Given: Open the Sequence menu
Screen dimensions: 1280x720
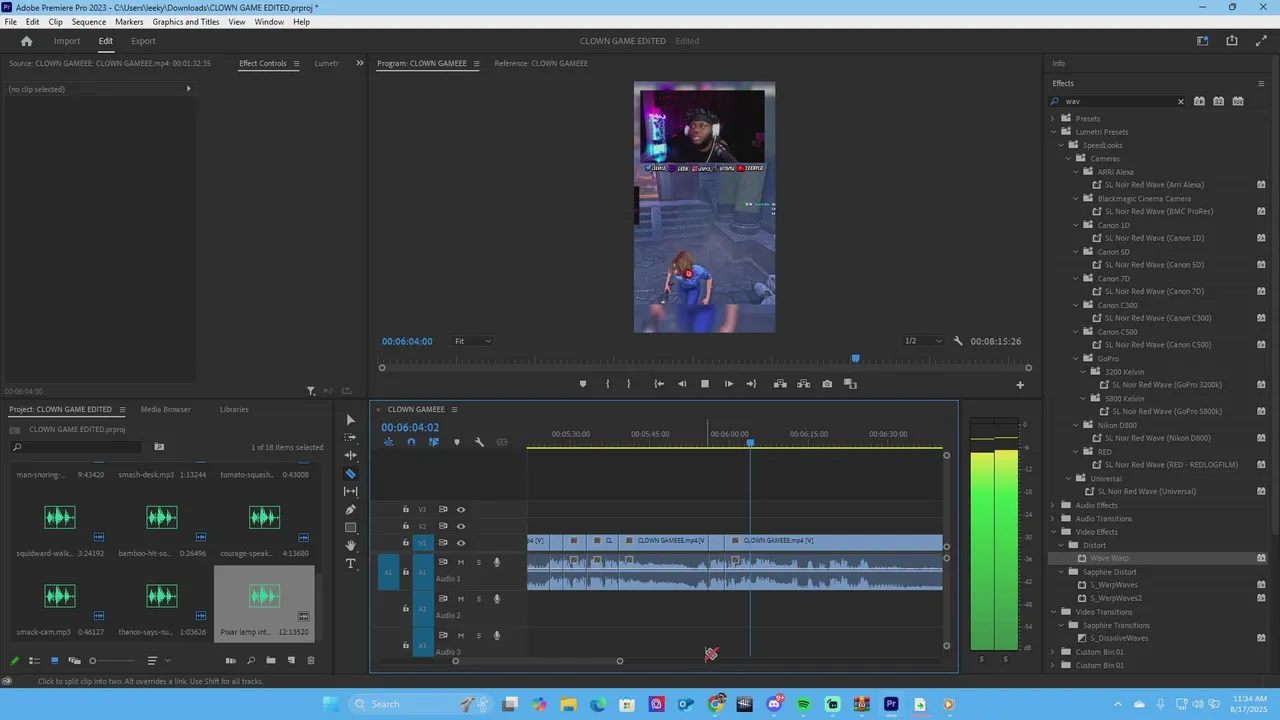Looking at the screenshot, I should (89, 22).
